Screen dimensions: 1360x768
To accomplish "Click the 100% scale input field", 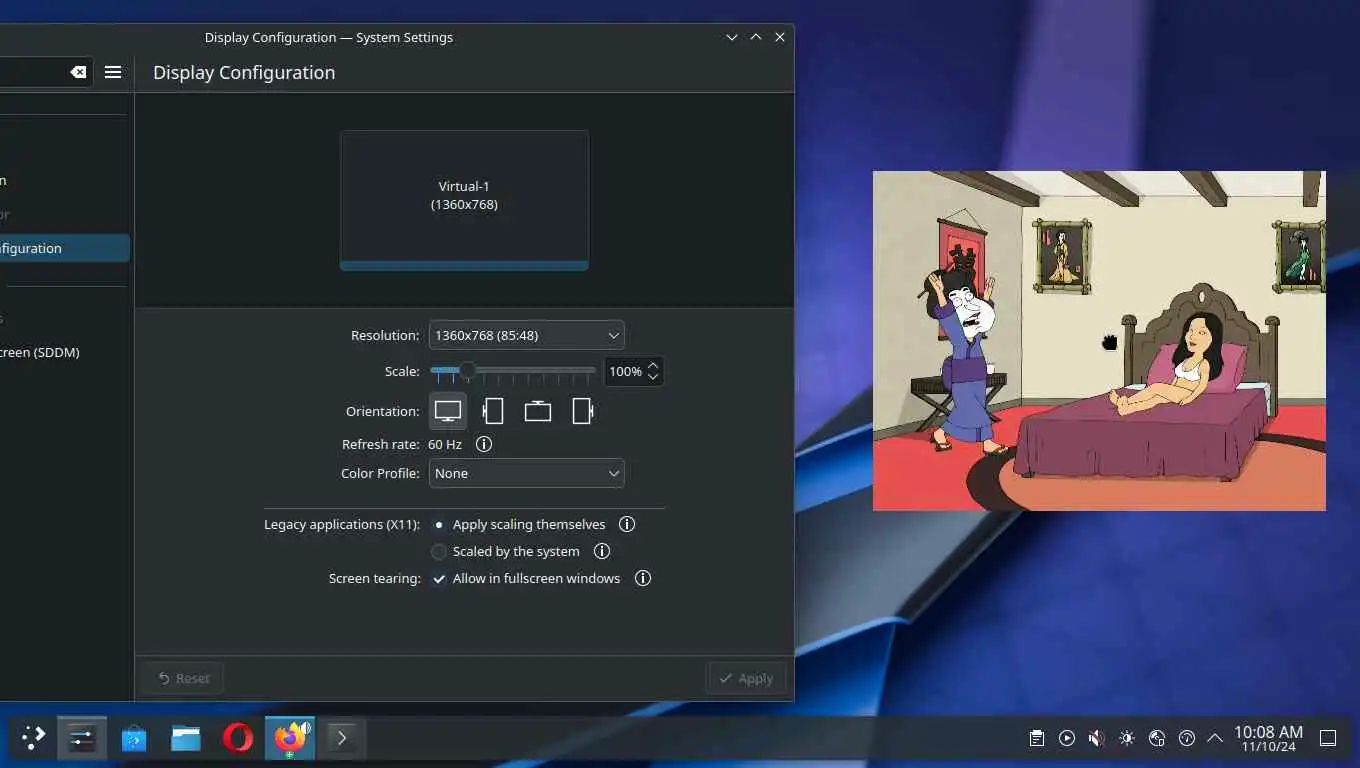I will 625,371.
